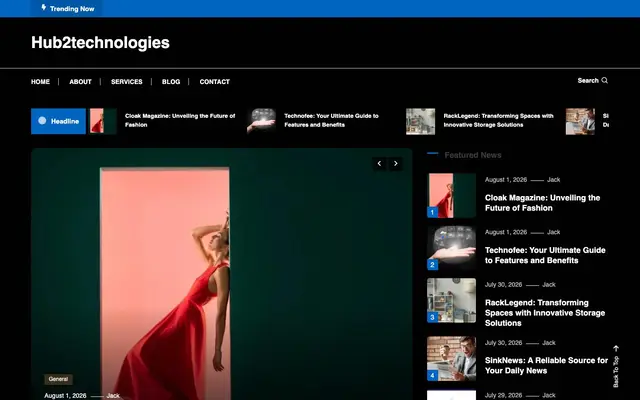Click July 30 date above SinkNews title
Screen dimensions: 640x400
coord(503,343)
